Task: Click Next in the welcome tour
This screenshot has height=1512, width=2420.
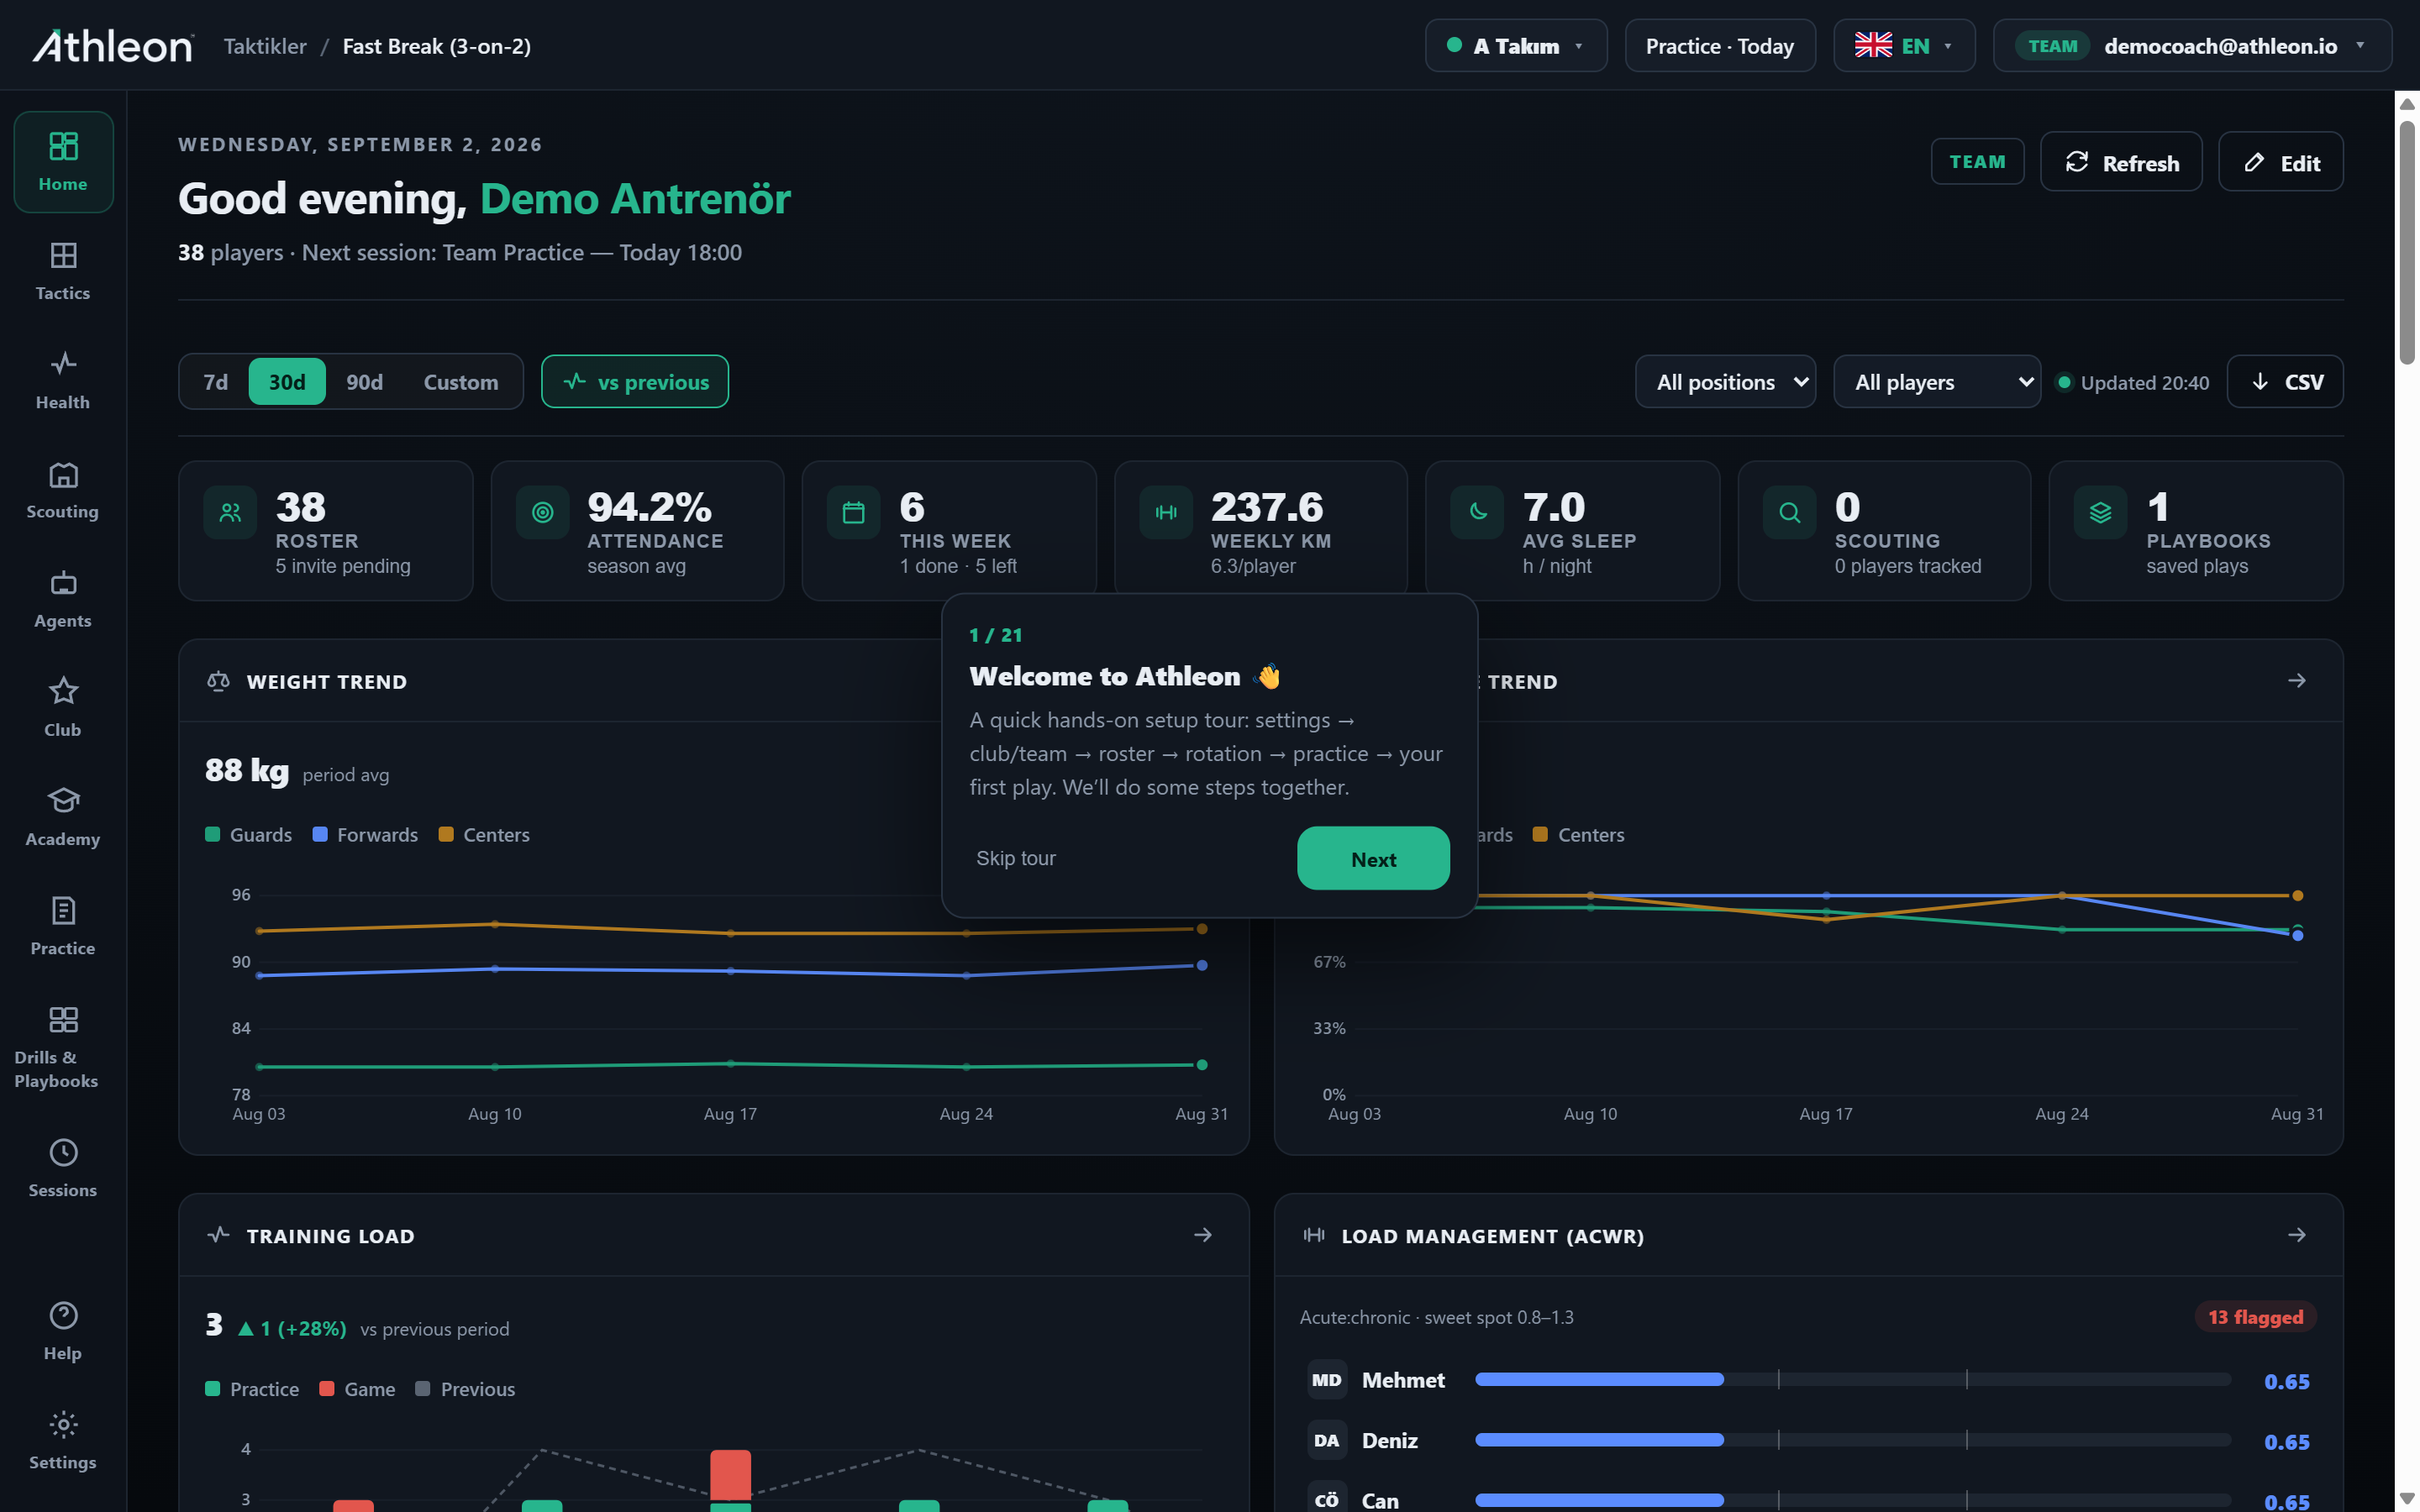Action: (x=1373, y=858)
